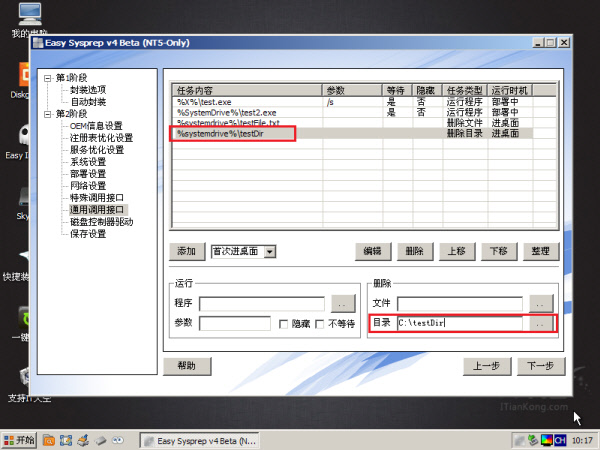Click the 运行时机 column header
This screenshot has width=600, height=450.
pos(510,90)
